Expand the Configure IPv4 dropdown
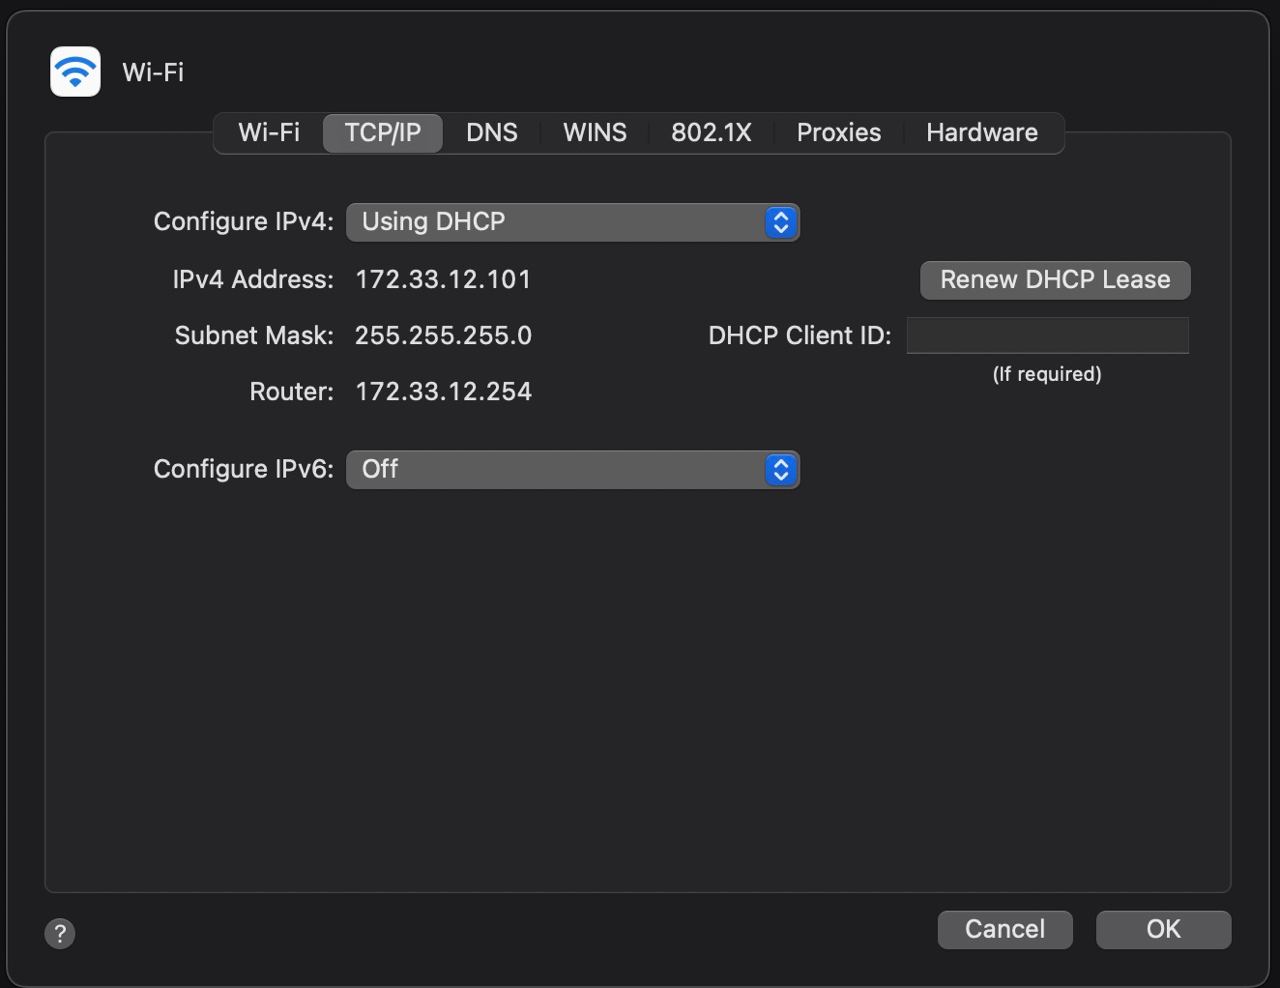The height and width of the screenshot is (988, 1280). 572,222
